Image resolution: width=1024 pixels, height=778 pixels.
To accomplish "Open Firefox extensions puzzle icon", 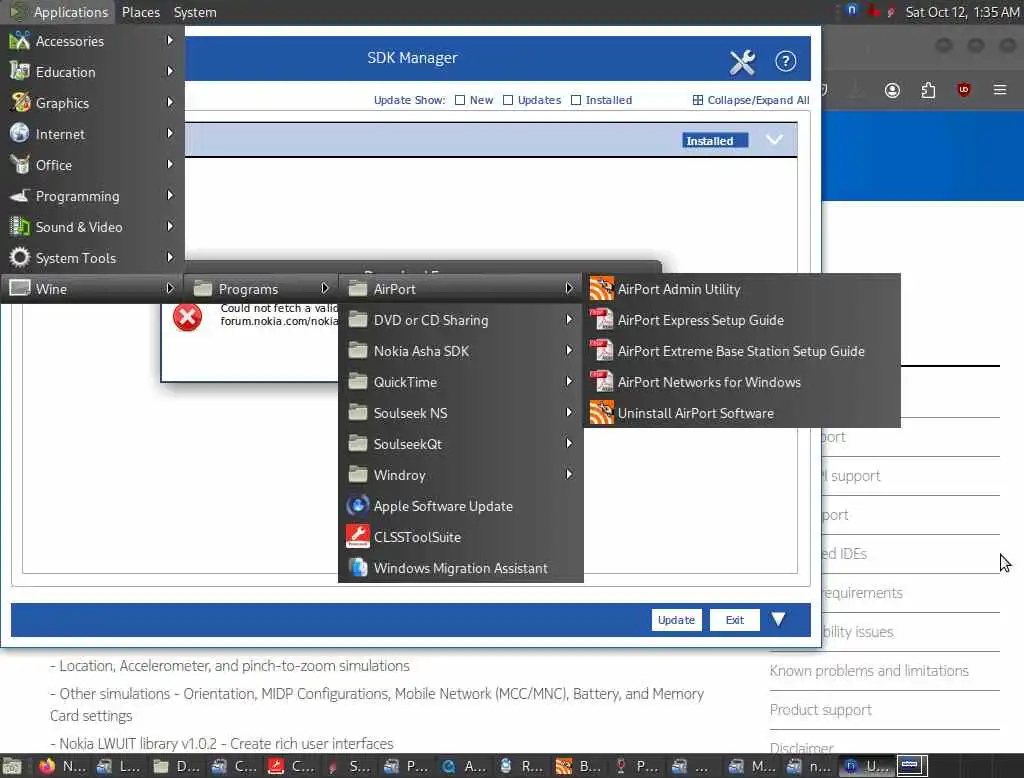I will 928,90.
